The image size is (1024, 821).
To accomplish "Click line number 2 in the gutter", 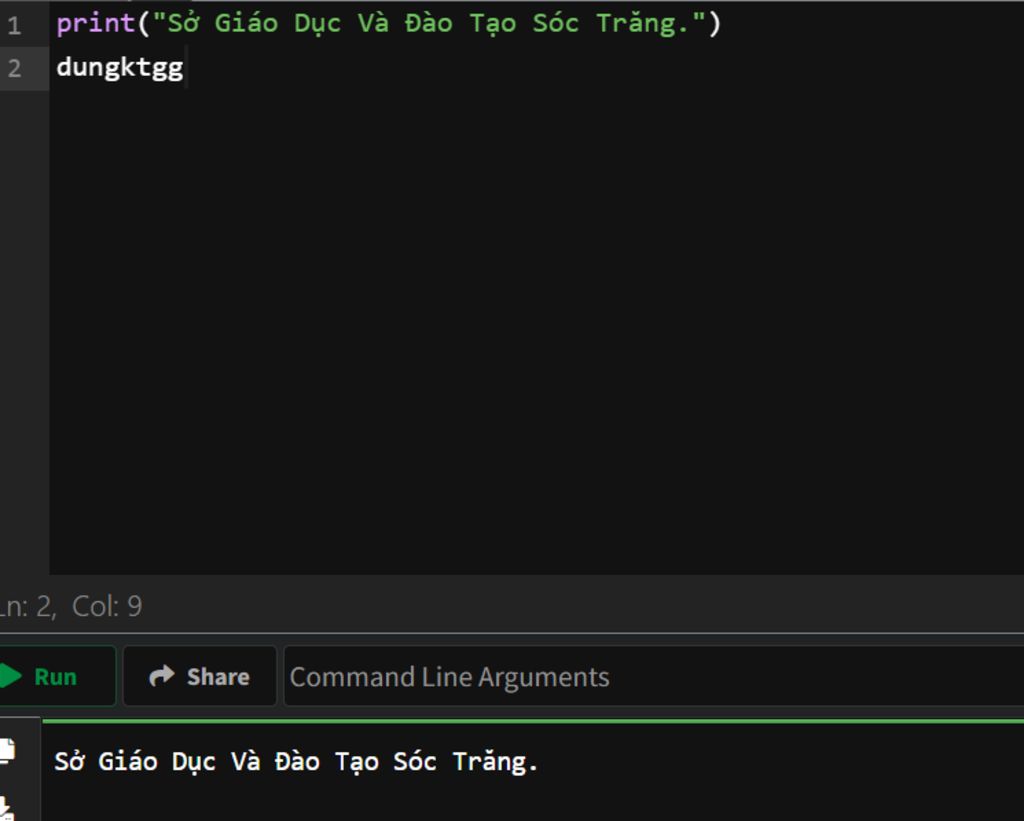I will click(x=14, y=68).
